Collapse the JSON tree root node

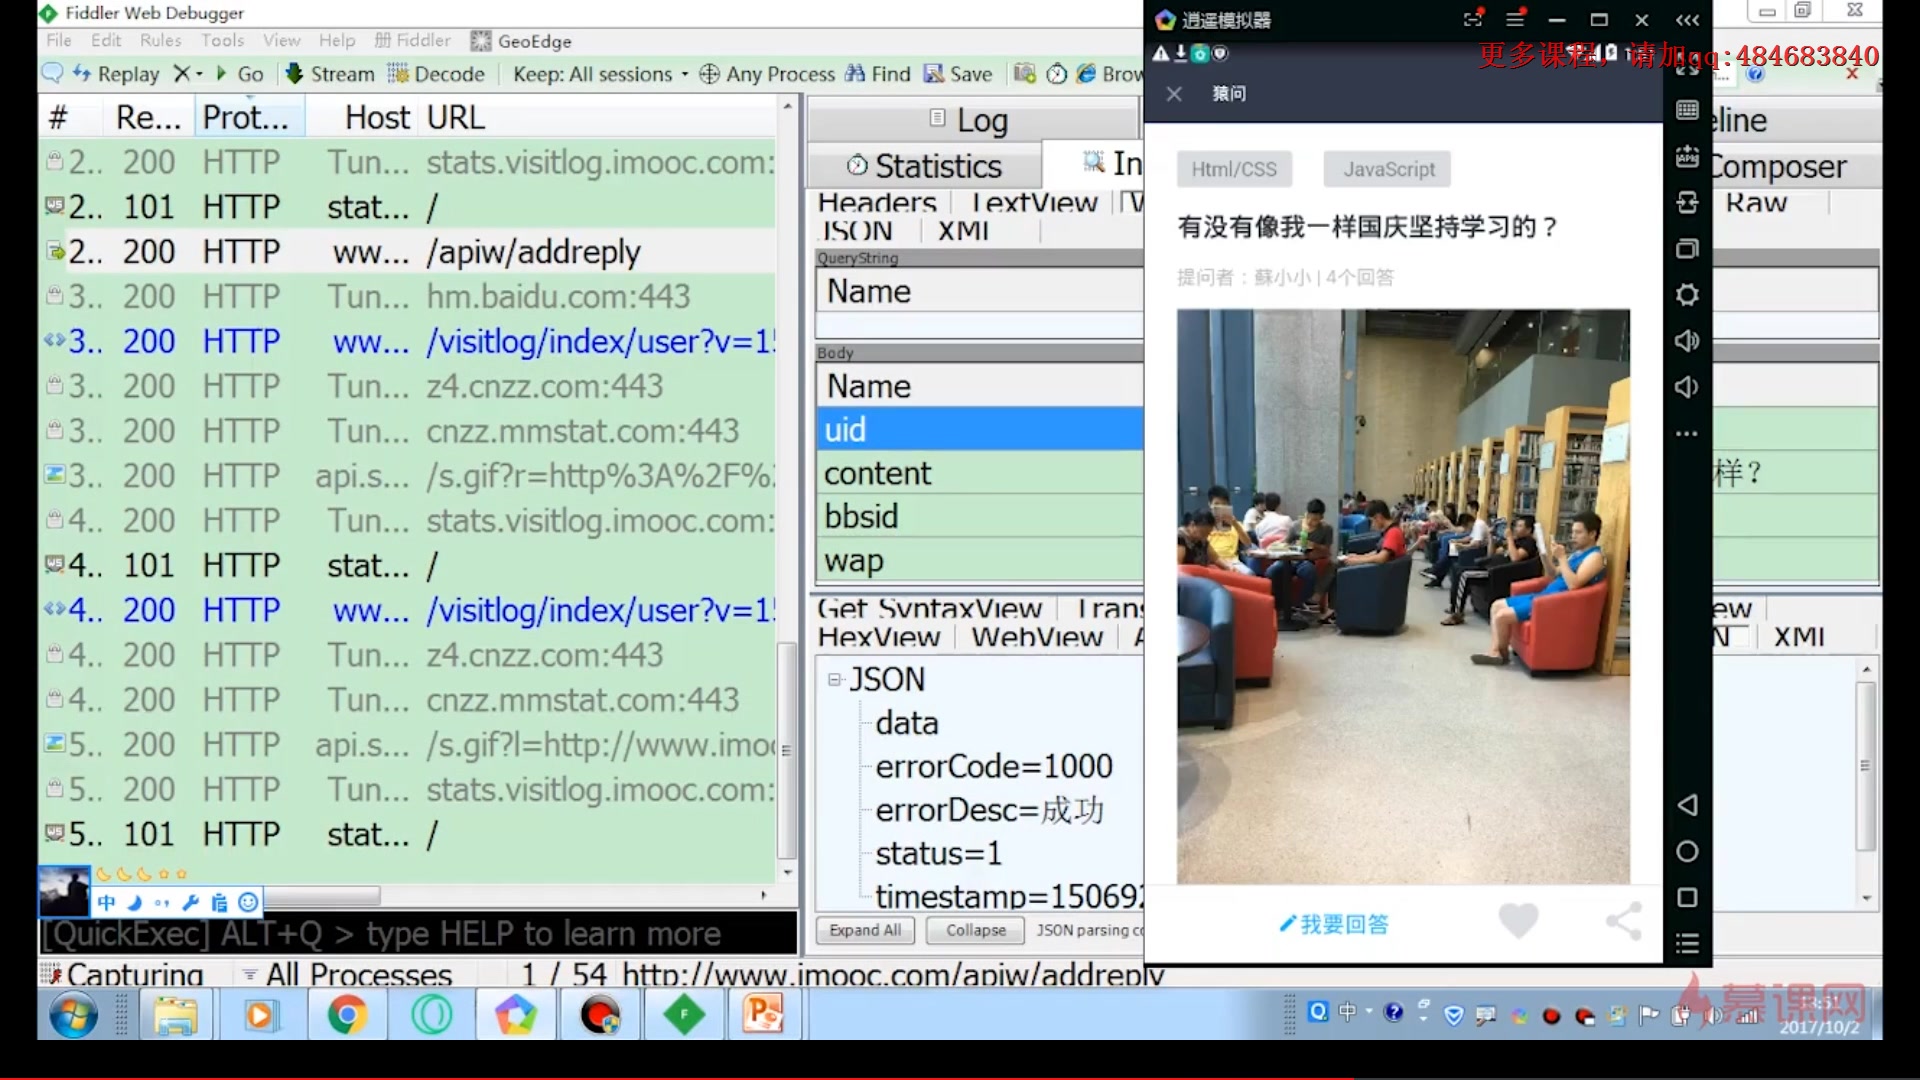[x=834, y=680]
